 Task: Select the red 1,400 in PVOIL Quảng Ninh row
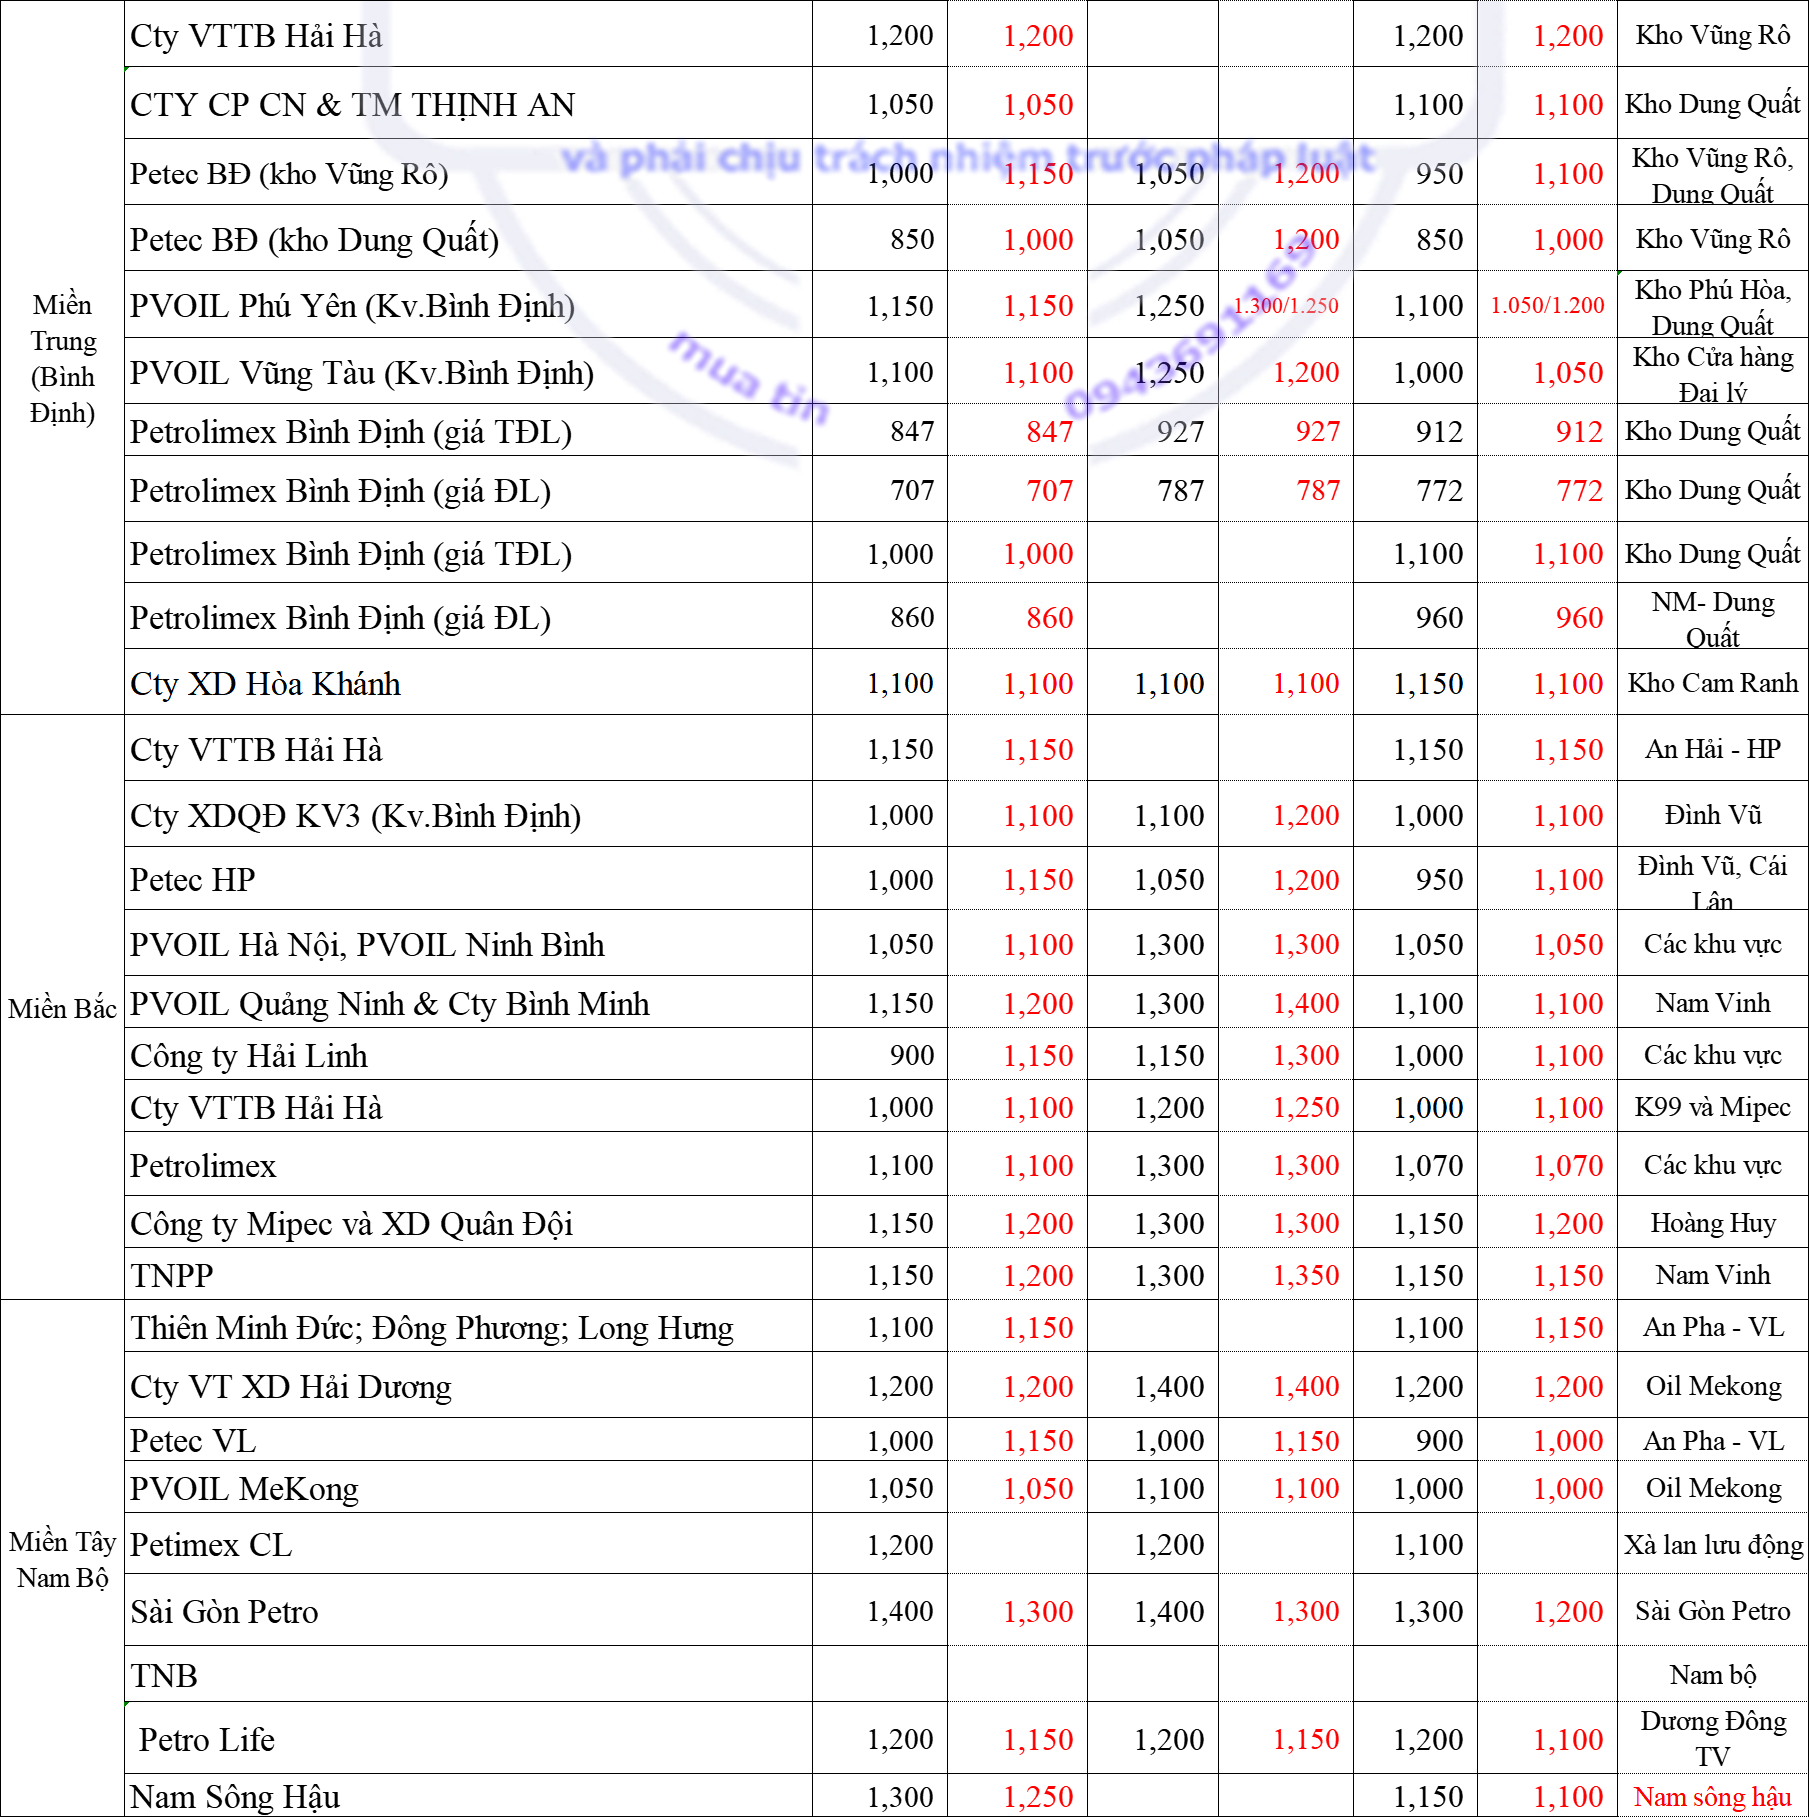pos(1306,1003)
